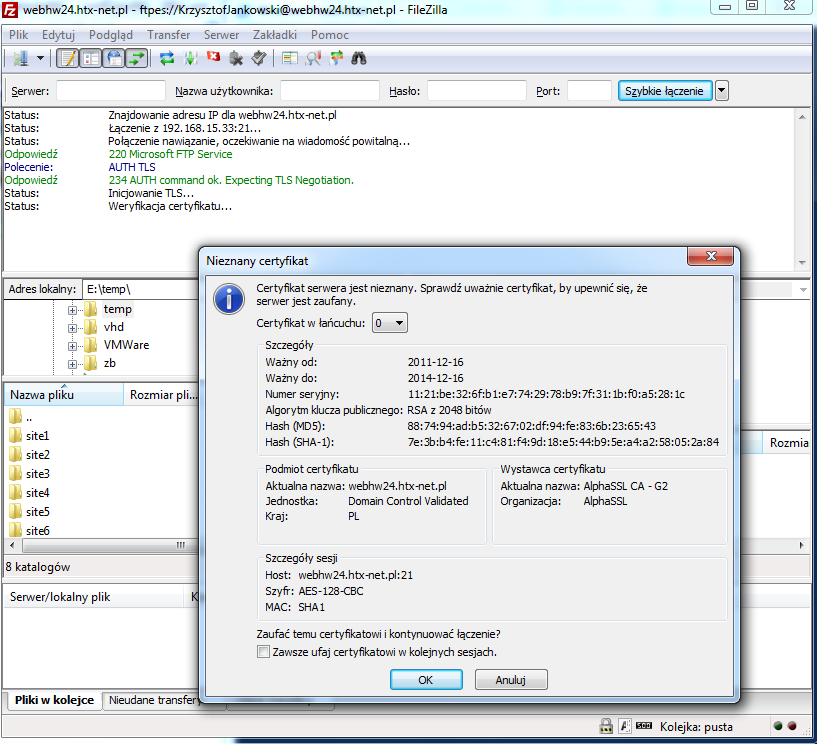Toggle the transfer queue display icon
The width and height of the screenshot is (817, 744).
[x=137, y=58]
